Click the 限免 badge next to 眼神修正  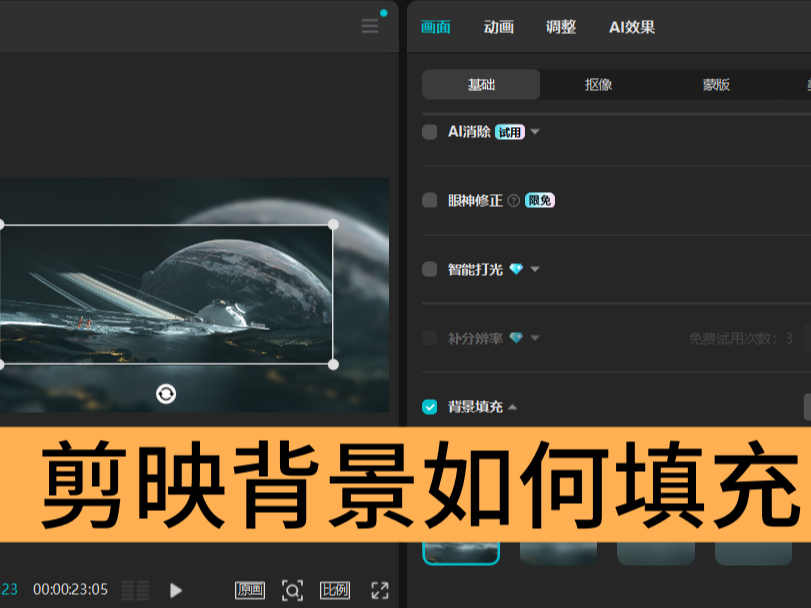point(539,201)
